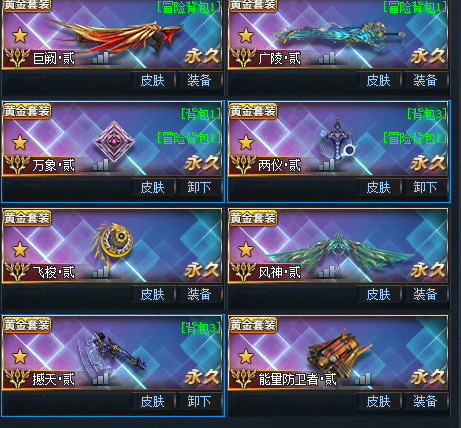Open 皮肤 skins for 撼天·贰
461x428 pixels.
click(153, 401)
